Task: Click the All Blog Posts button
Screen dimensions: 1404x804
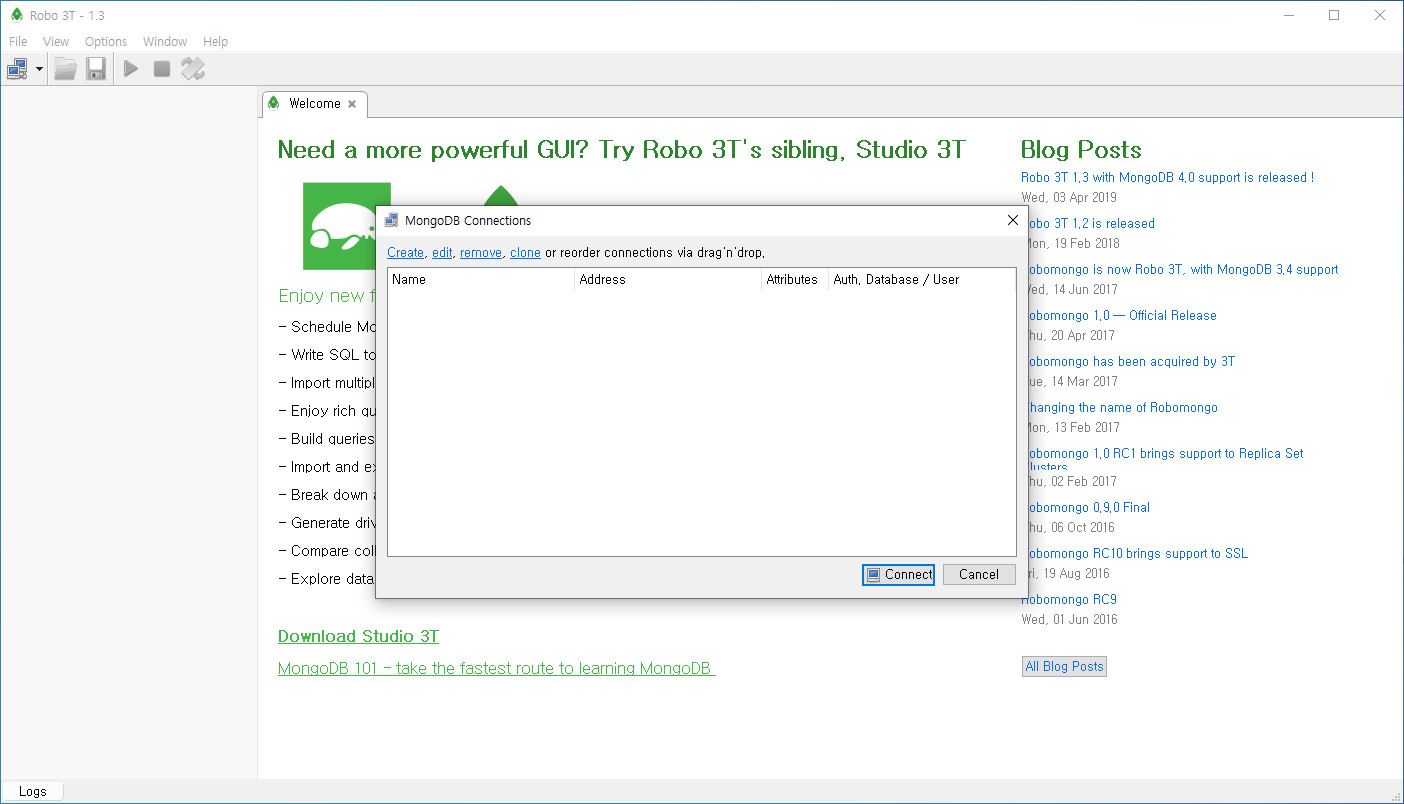Action: (x=1064, y=666)
